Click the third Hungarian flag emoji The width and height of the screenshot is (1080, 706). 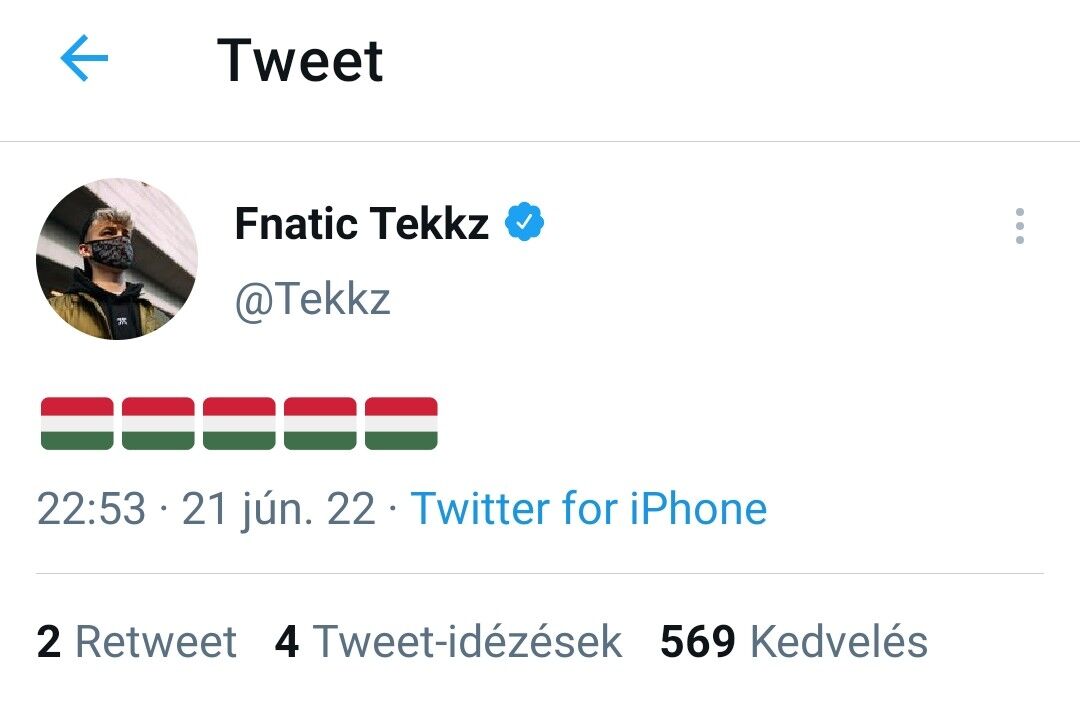(239, 423)
